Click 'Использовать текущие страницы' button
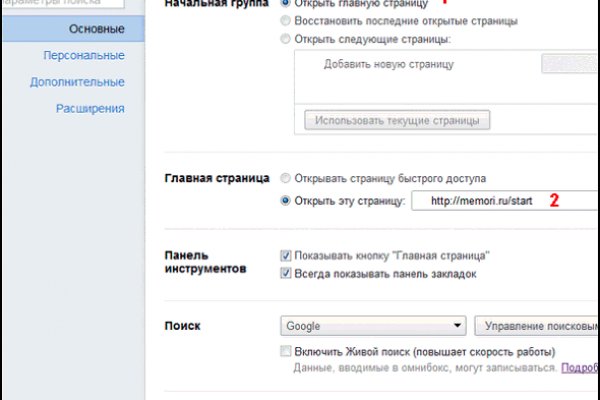Image resolution: width=600 pixels, height=400 pixels. [397, 120]
